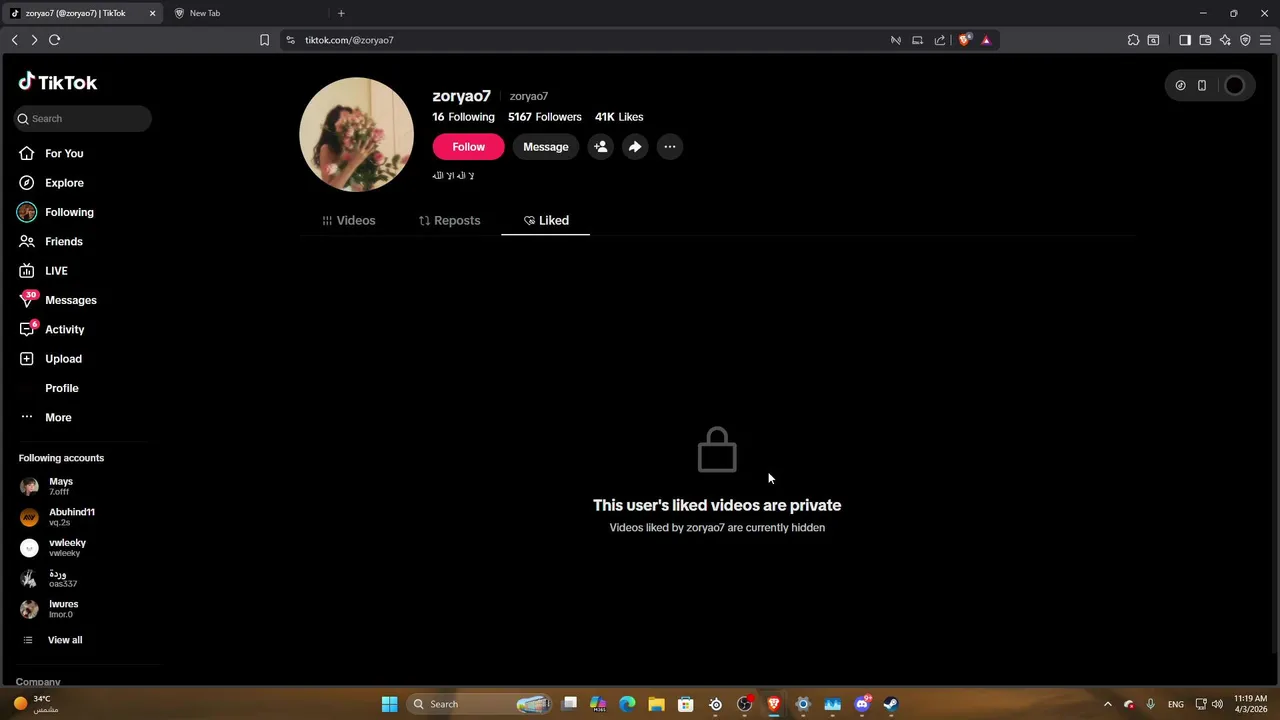
Task: Open a new browser tab
Action: [x=341, y=13]
